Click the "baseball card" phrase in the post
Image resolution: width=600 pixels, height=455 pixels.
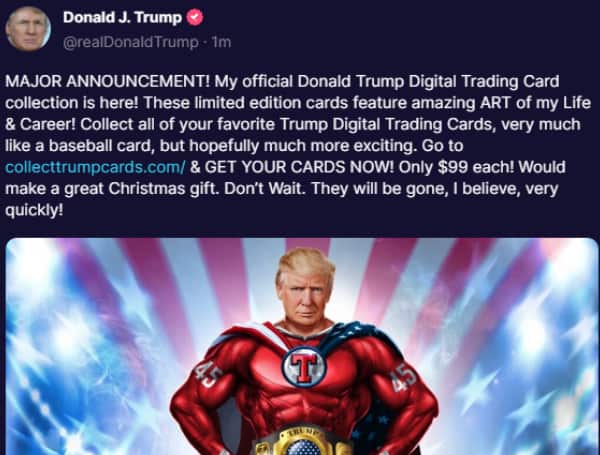pos(101,146)
